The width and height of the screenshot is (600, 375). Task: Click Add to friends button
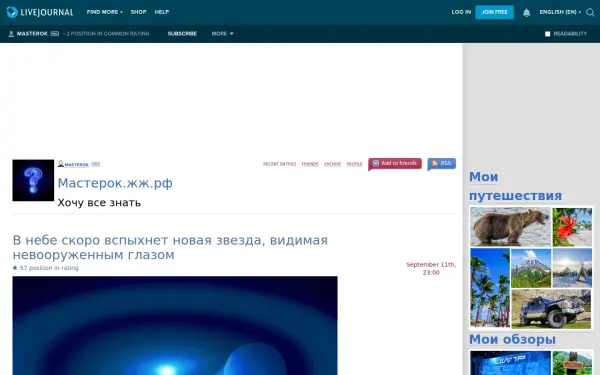click(x=395, y=163)
